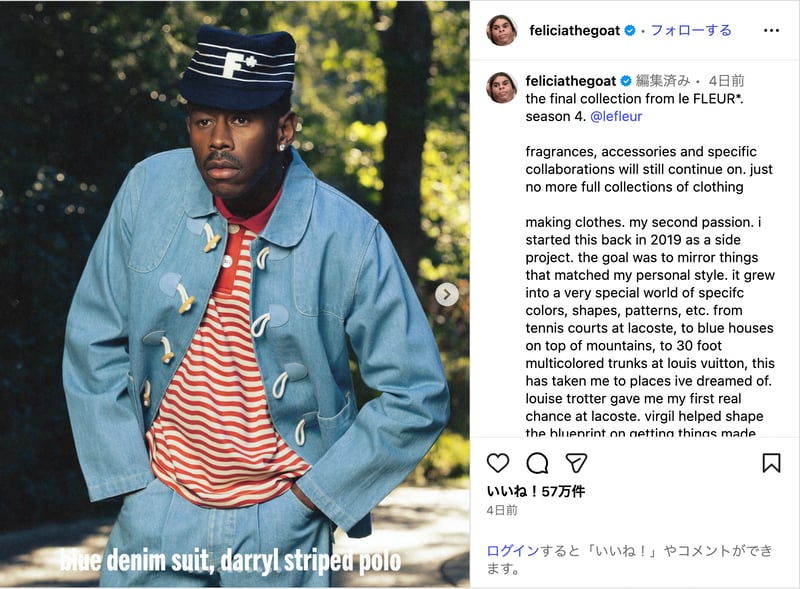This screenshot has width=800, height=589.
Task: Click the main photo of denim suit
Action: pyautogui.click(x=235, y=294)
